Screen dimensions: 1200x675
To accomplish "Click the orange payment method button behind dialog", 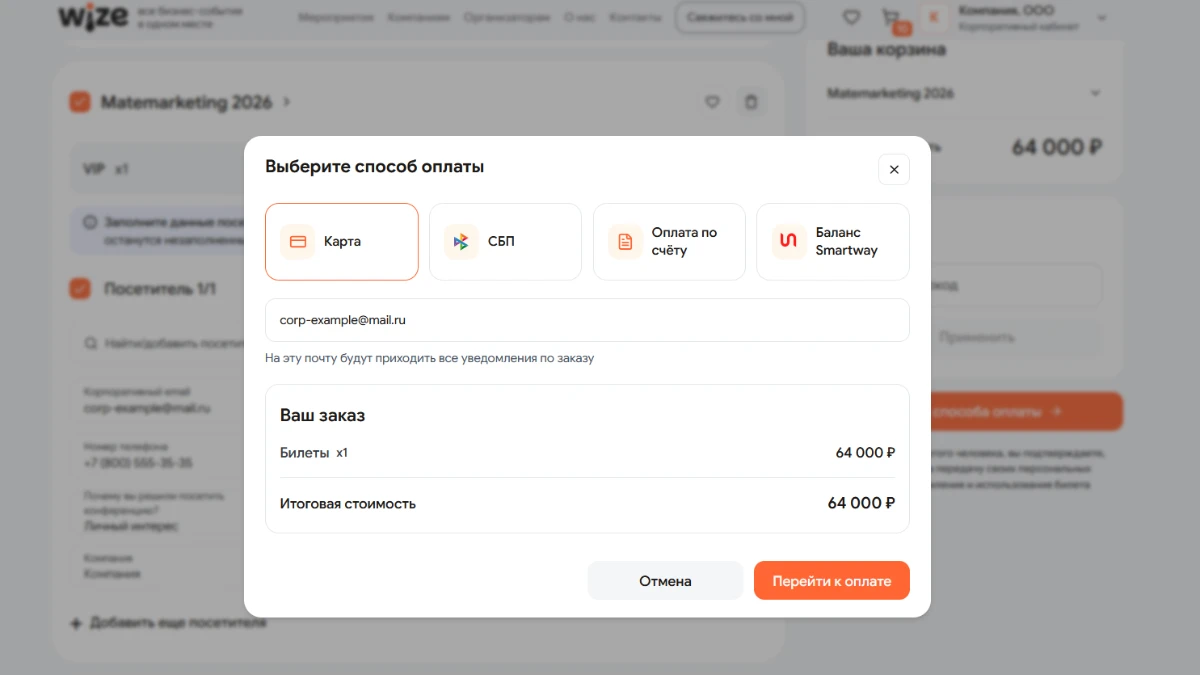I will pyautogui.click(x=1026, y=411).
